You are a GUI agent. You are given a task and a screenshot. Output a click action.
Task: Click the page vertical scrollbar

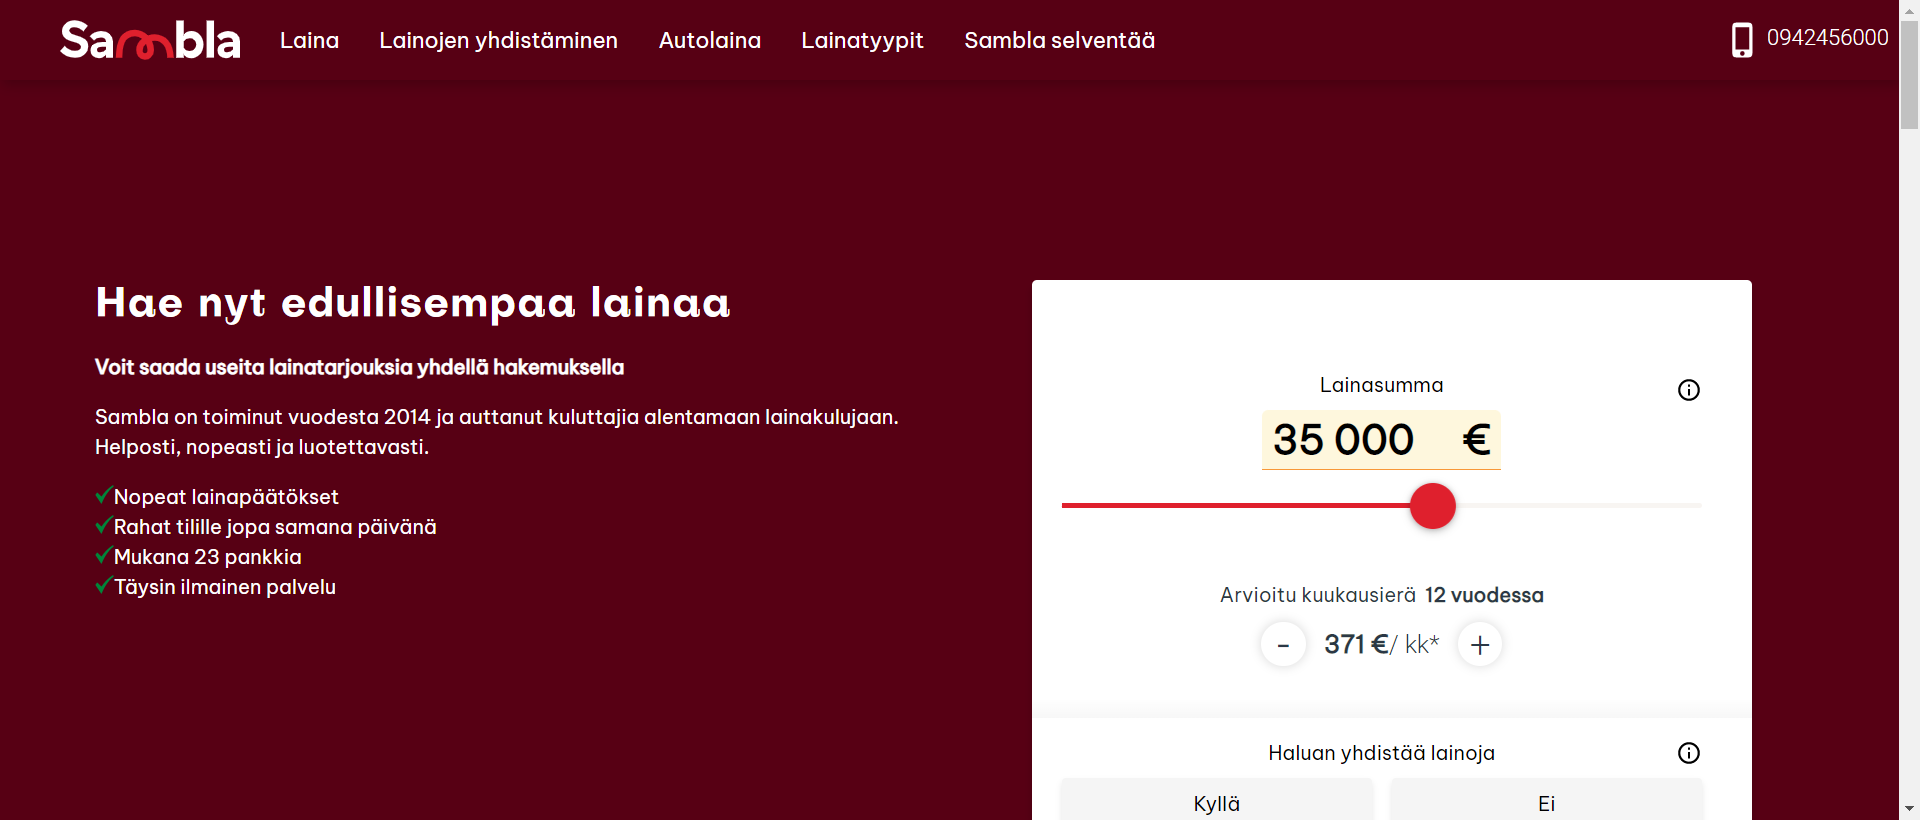(1909, 75)
